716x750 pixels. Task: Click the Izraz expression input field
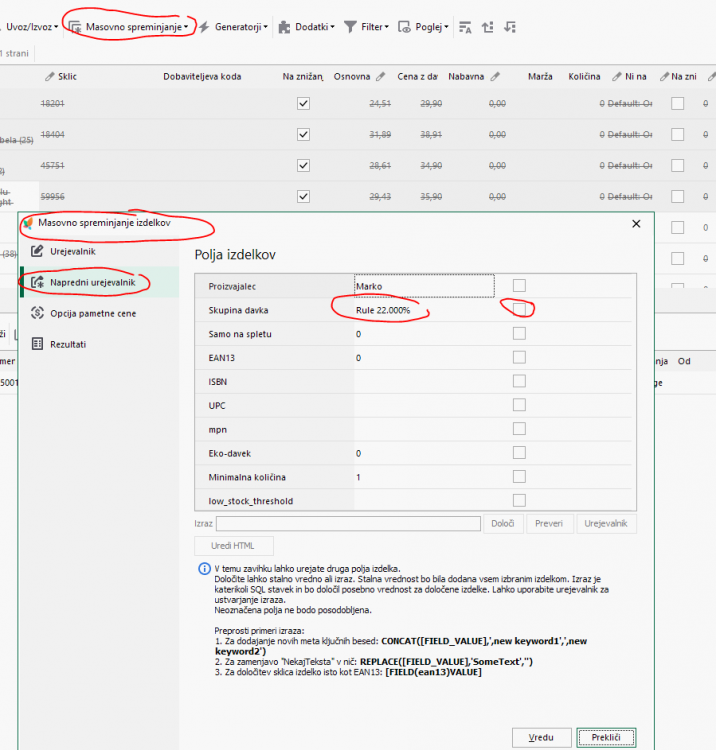[347, 523]
